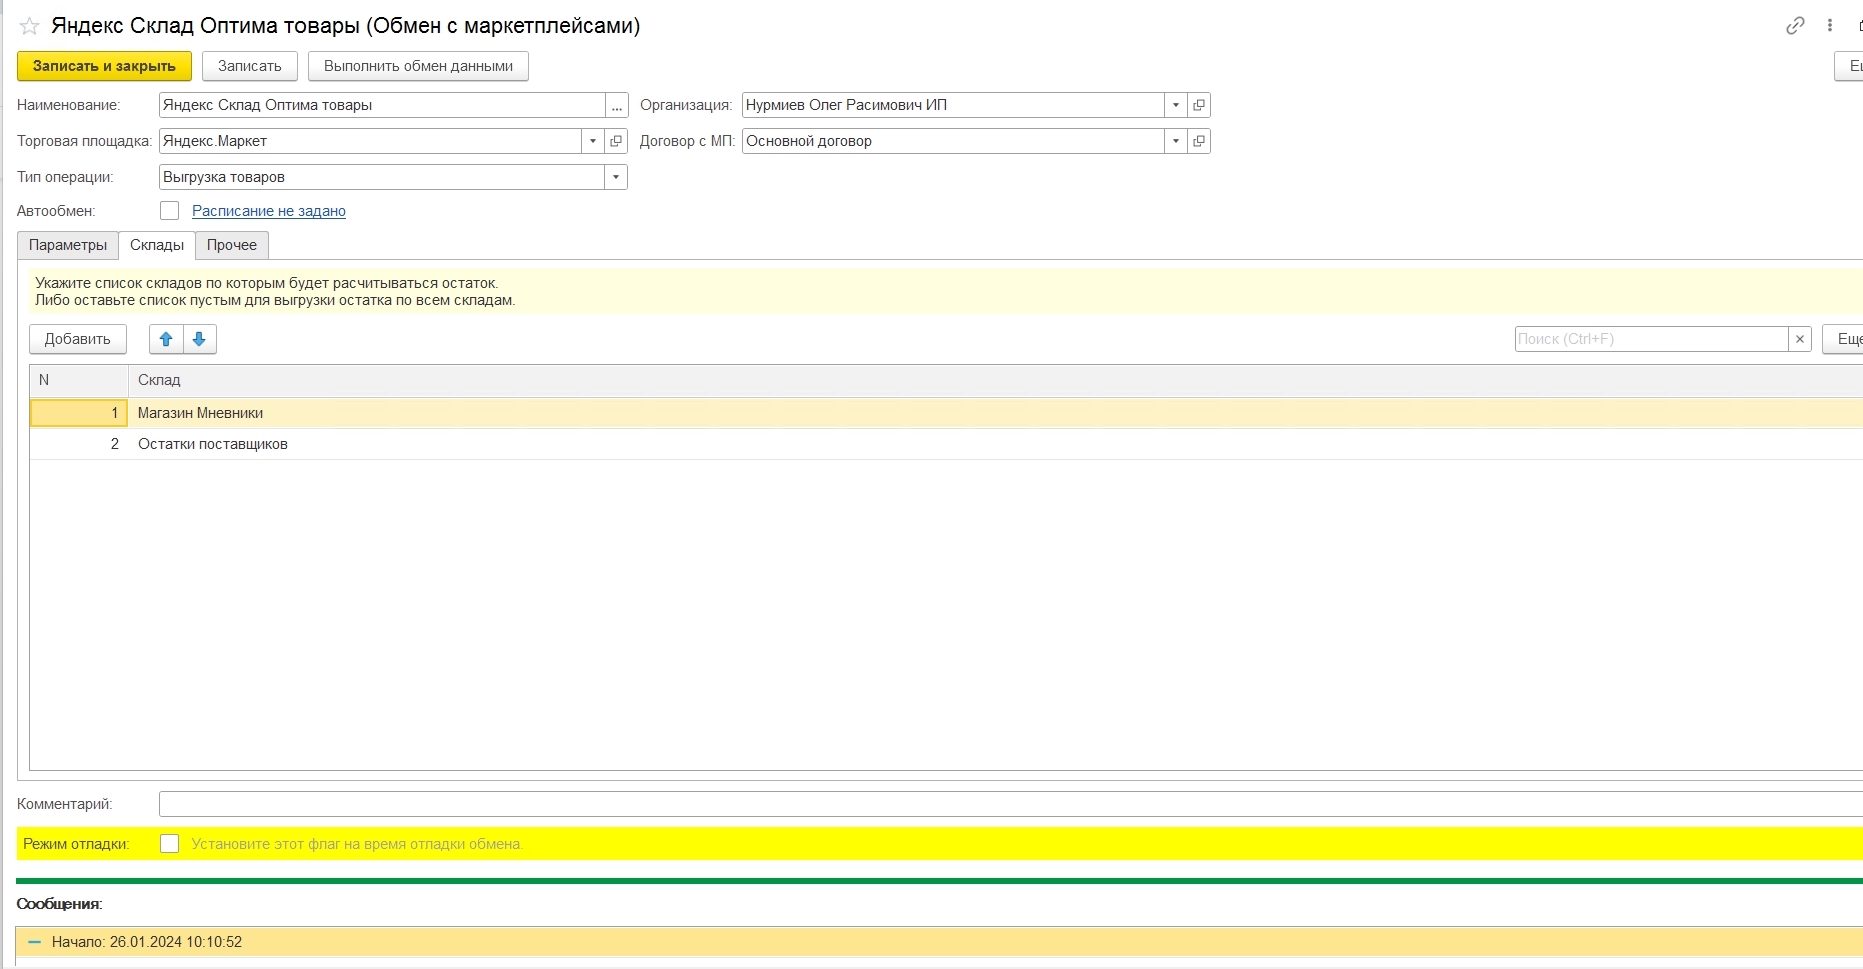The width and height of the screenshot is (1863, 969).
Task: Expand the Тип операции dropdown
Action: click(x=616, y=177)
